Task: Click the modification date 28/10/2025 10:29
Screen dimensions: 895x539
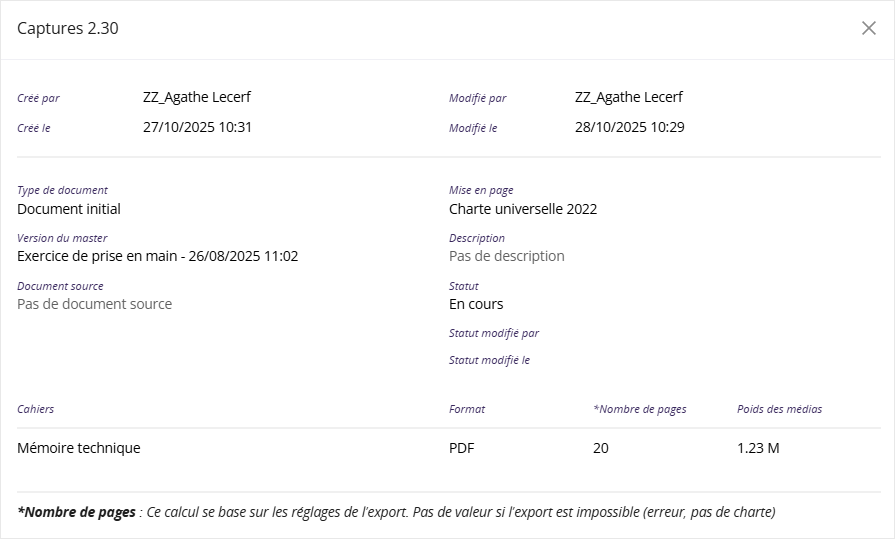Action: 629,127
